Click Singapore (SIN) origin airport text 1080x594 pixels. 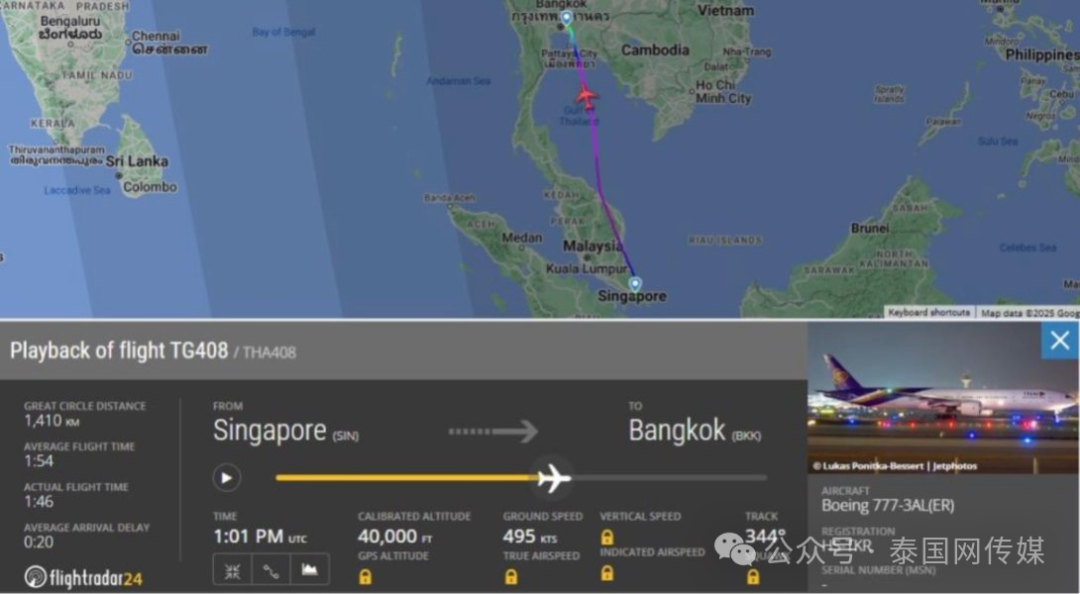coord(285,431)
